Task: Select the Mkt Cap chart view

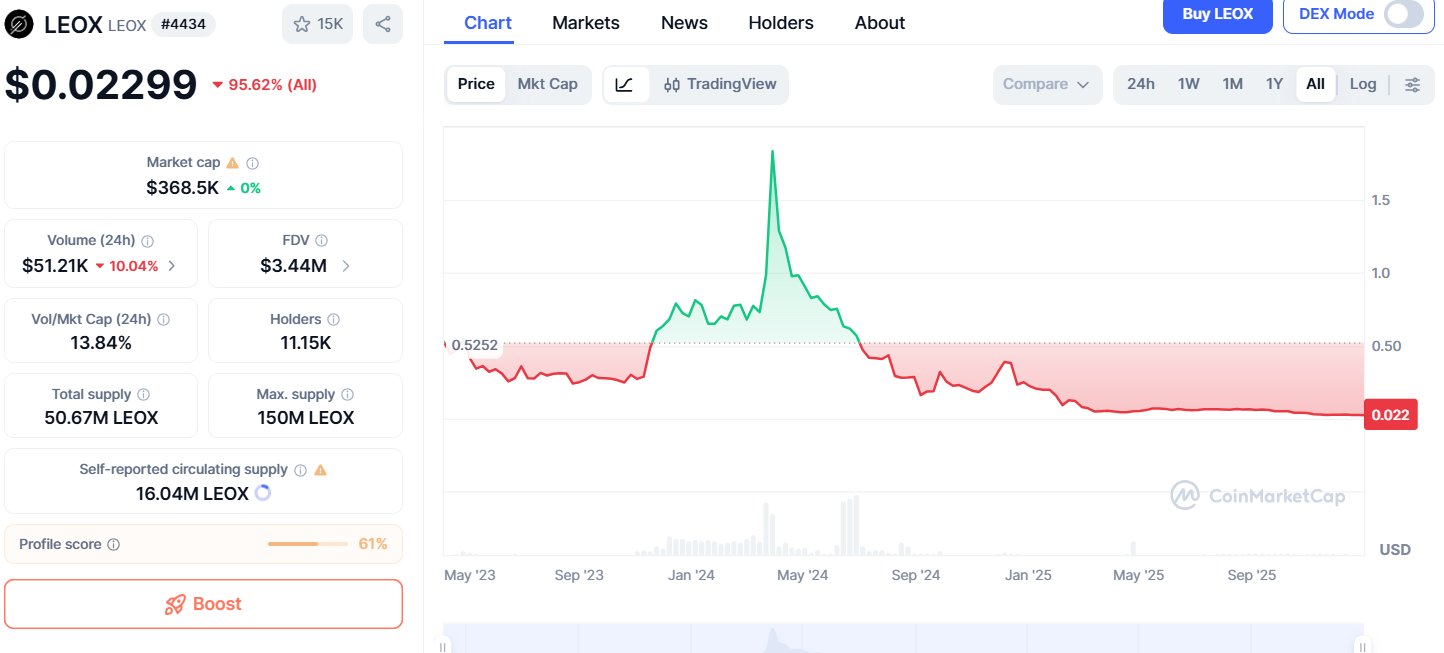Action: tap(547, 84)
